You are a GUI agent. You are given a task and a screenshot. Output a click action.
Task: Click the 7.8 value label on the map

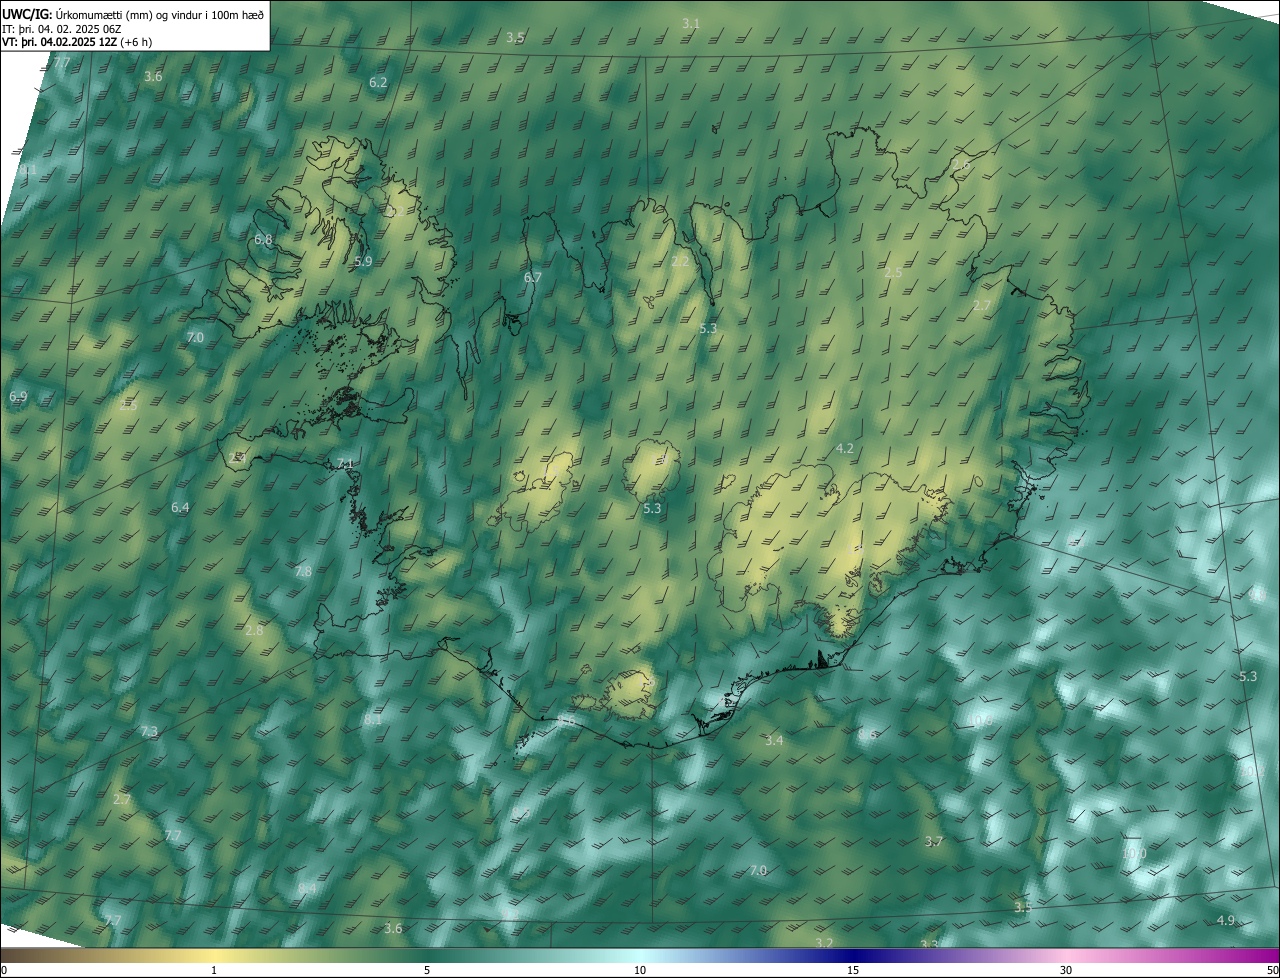[304, 571]
